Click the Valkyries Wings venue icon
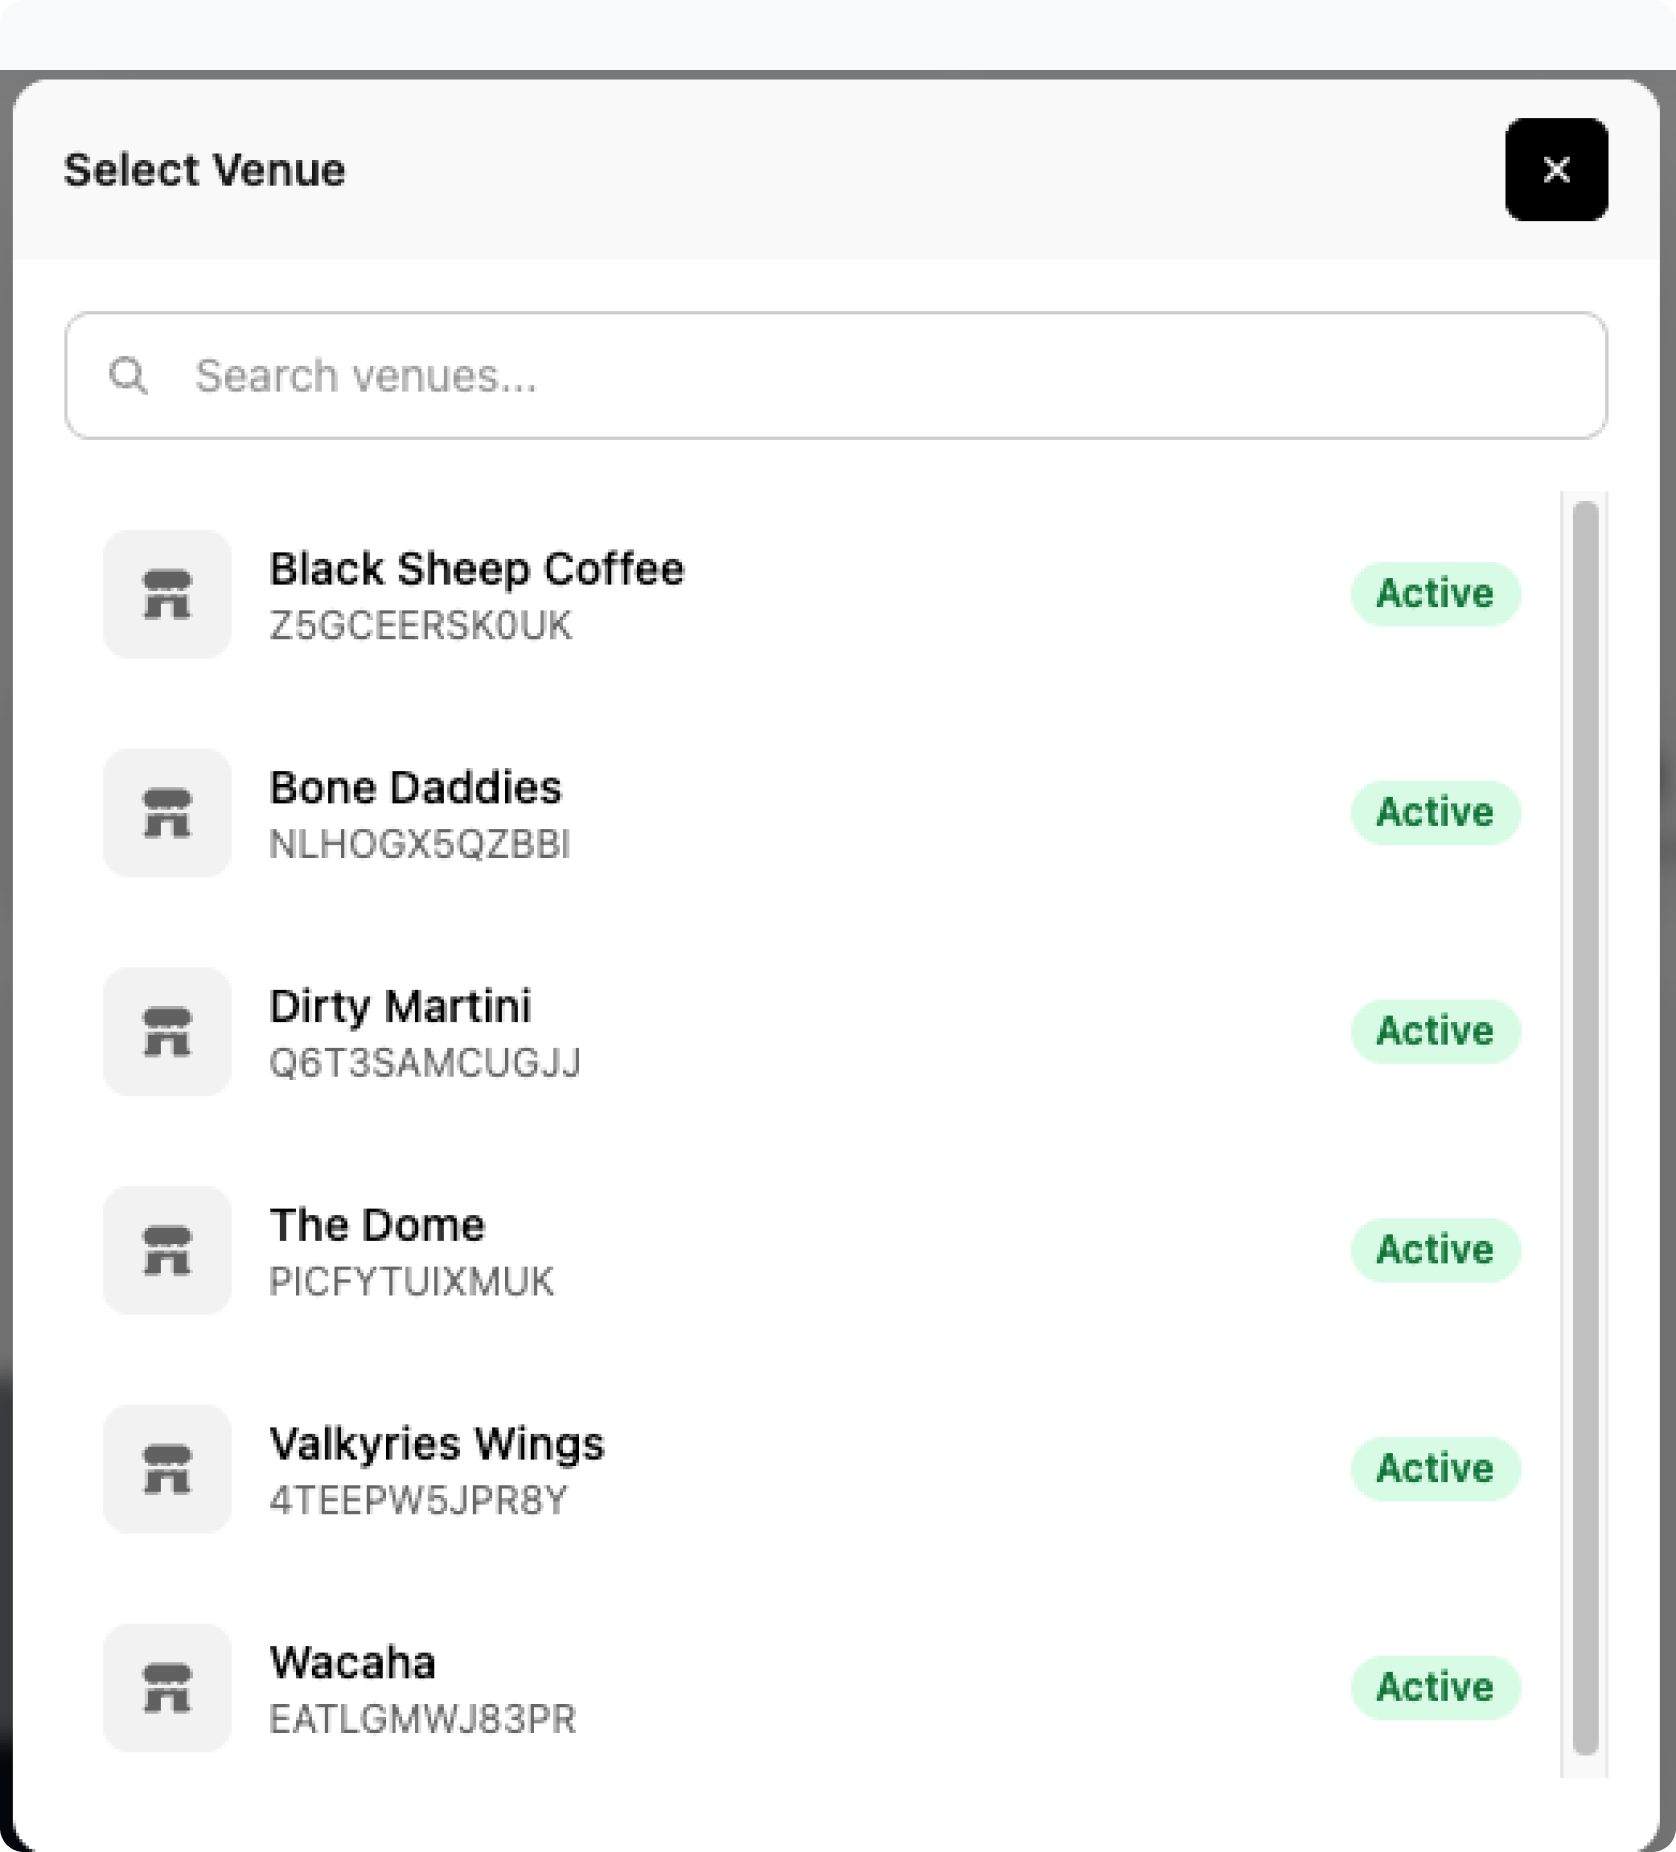The height and width of the screenshot is (1852, 1676). (x=167, y=1469)
